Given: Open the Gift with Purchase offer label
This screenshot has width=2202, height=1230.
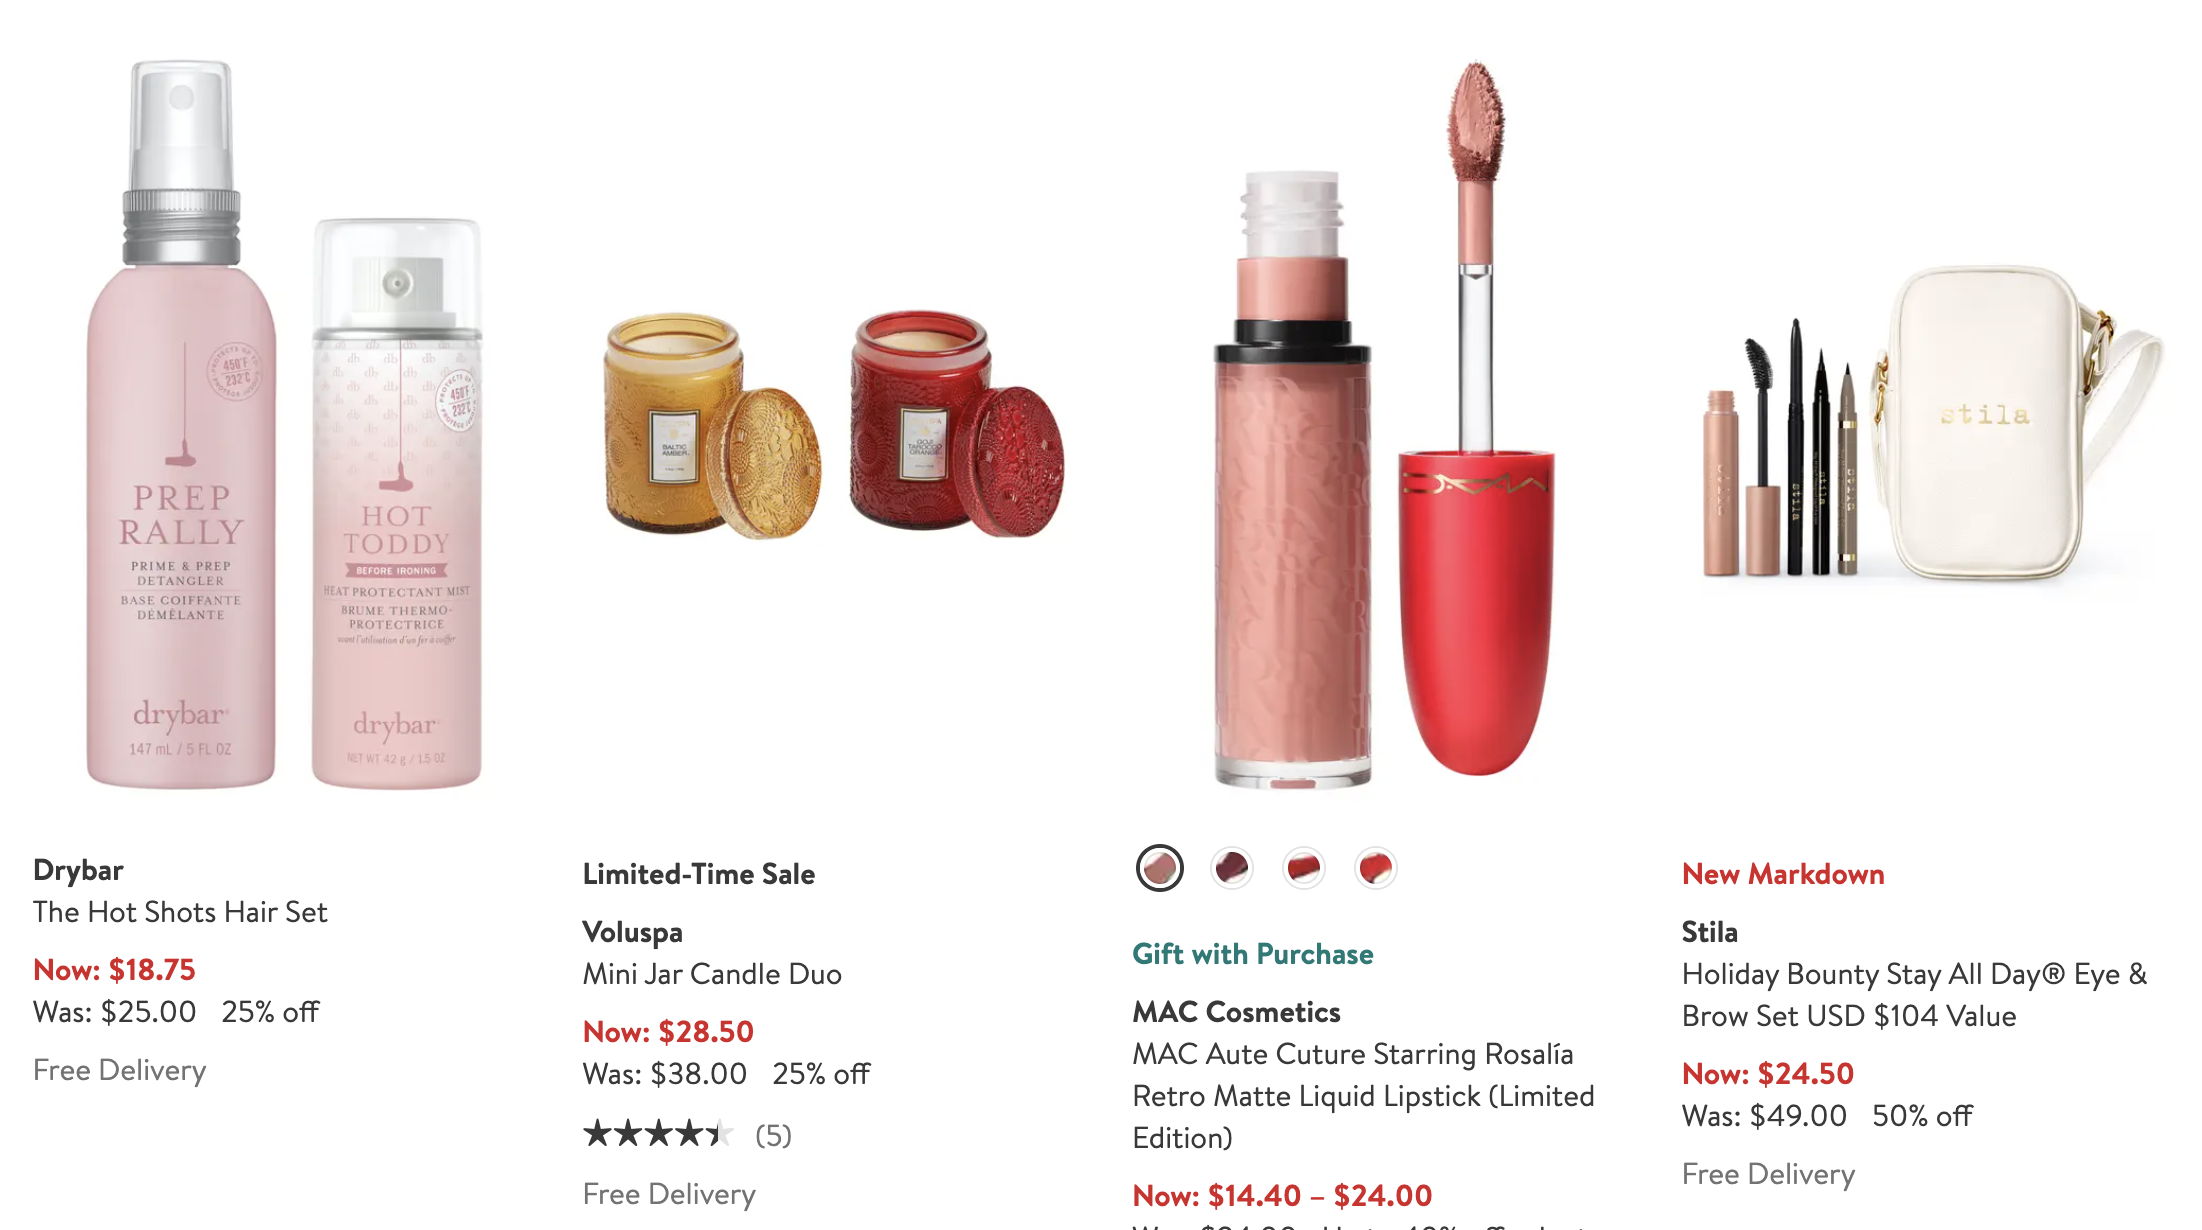Looking at the screenshot, I should pos(1253,954).
